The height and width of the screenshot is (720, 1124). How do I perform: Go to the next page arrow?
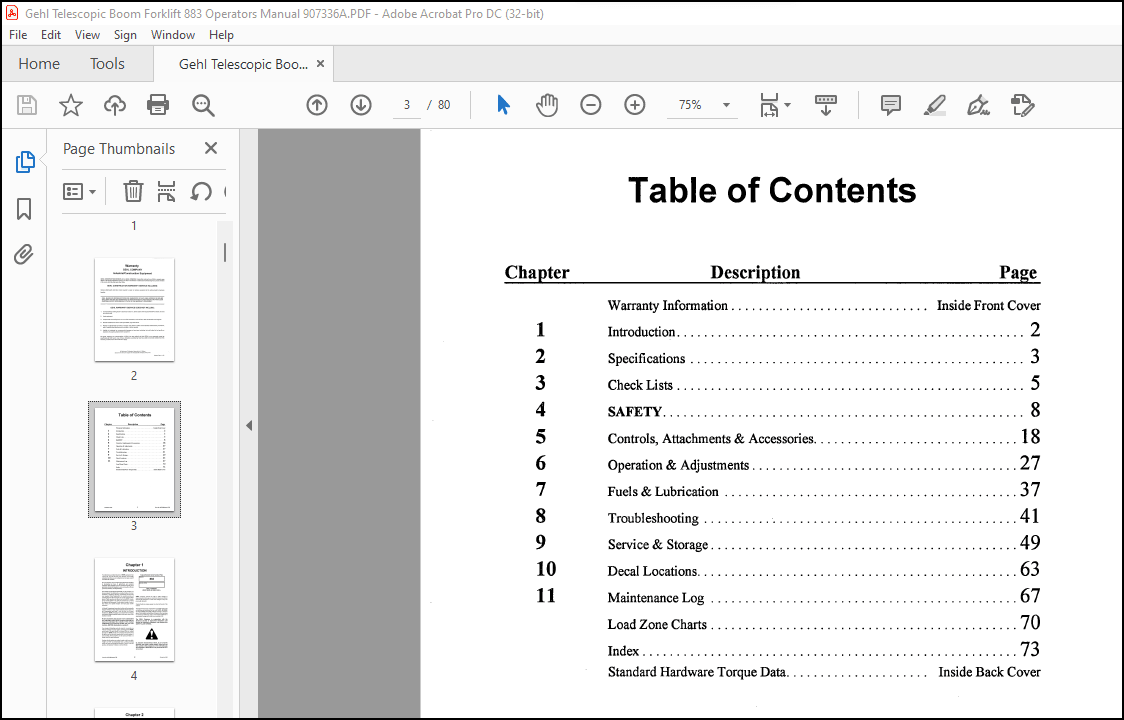(361, 105)
